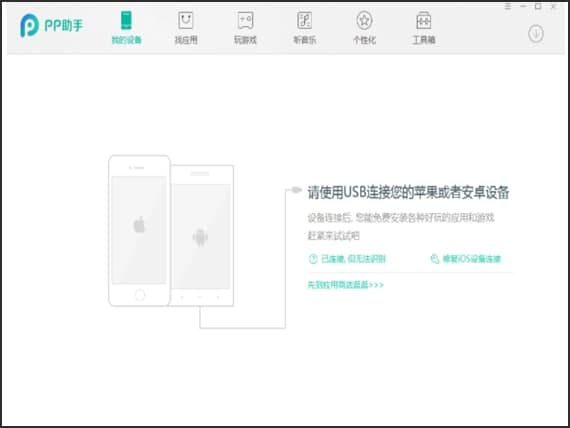Click the 赶紧来试试吧 text
Image resolution: width=570 pixels, height=428 pixels.
coord(333,236)
